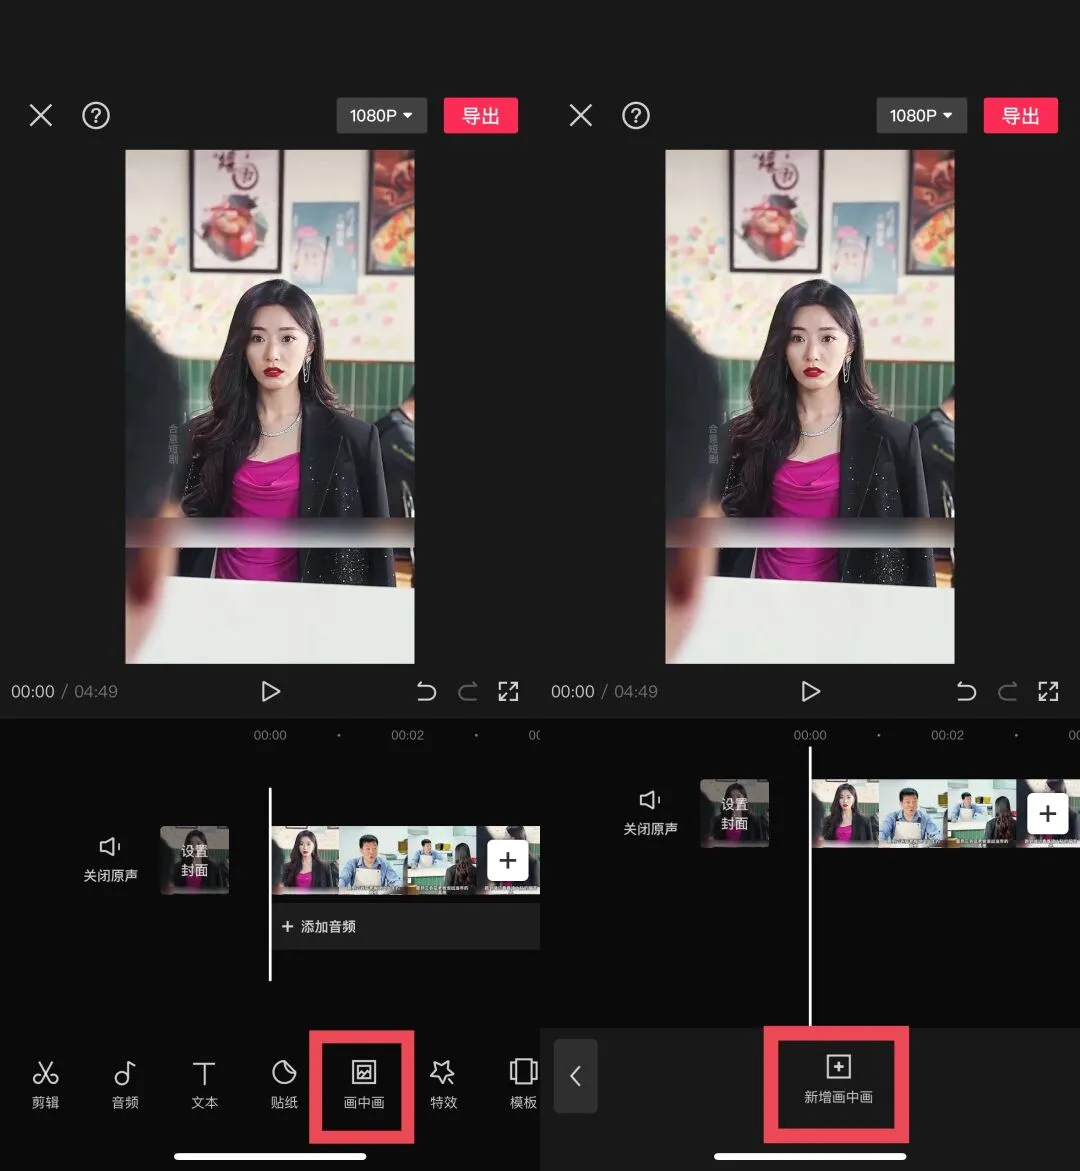Play the video in right screen
This screenshot has height=1171, width=1080.
pyautogui.click(x=810, y=692)
